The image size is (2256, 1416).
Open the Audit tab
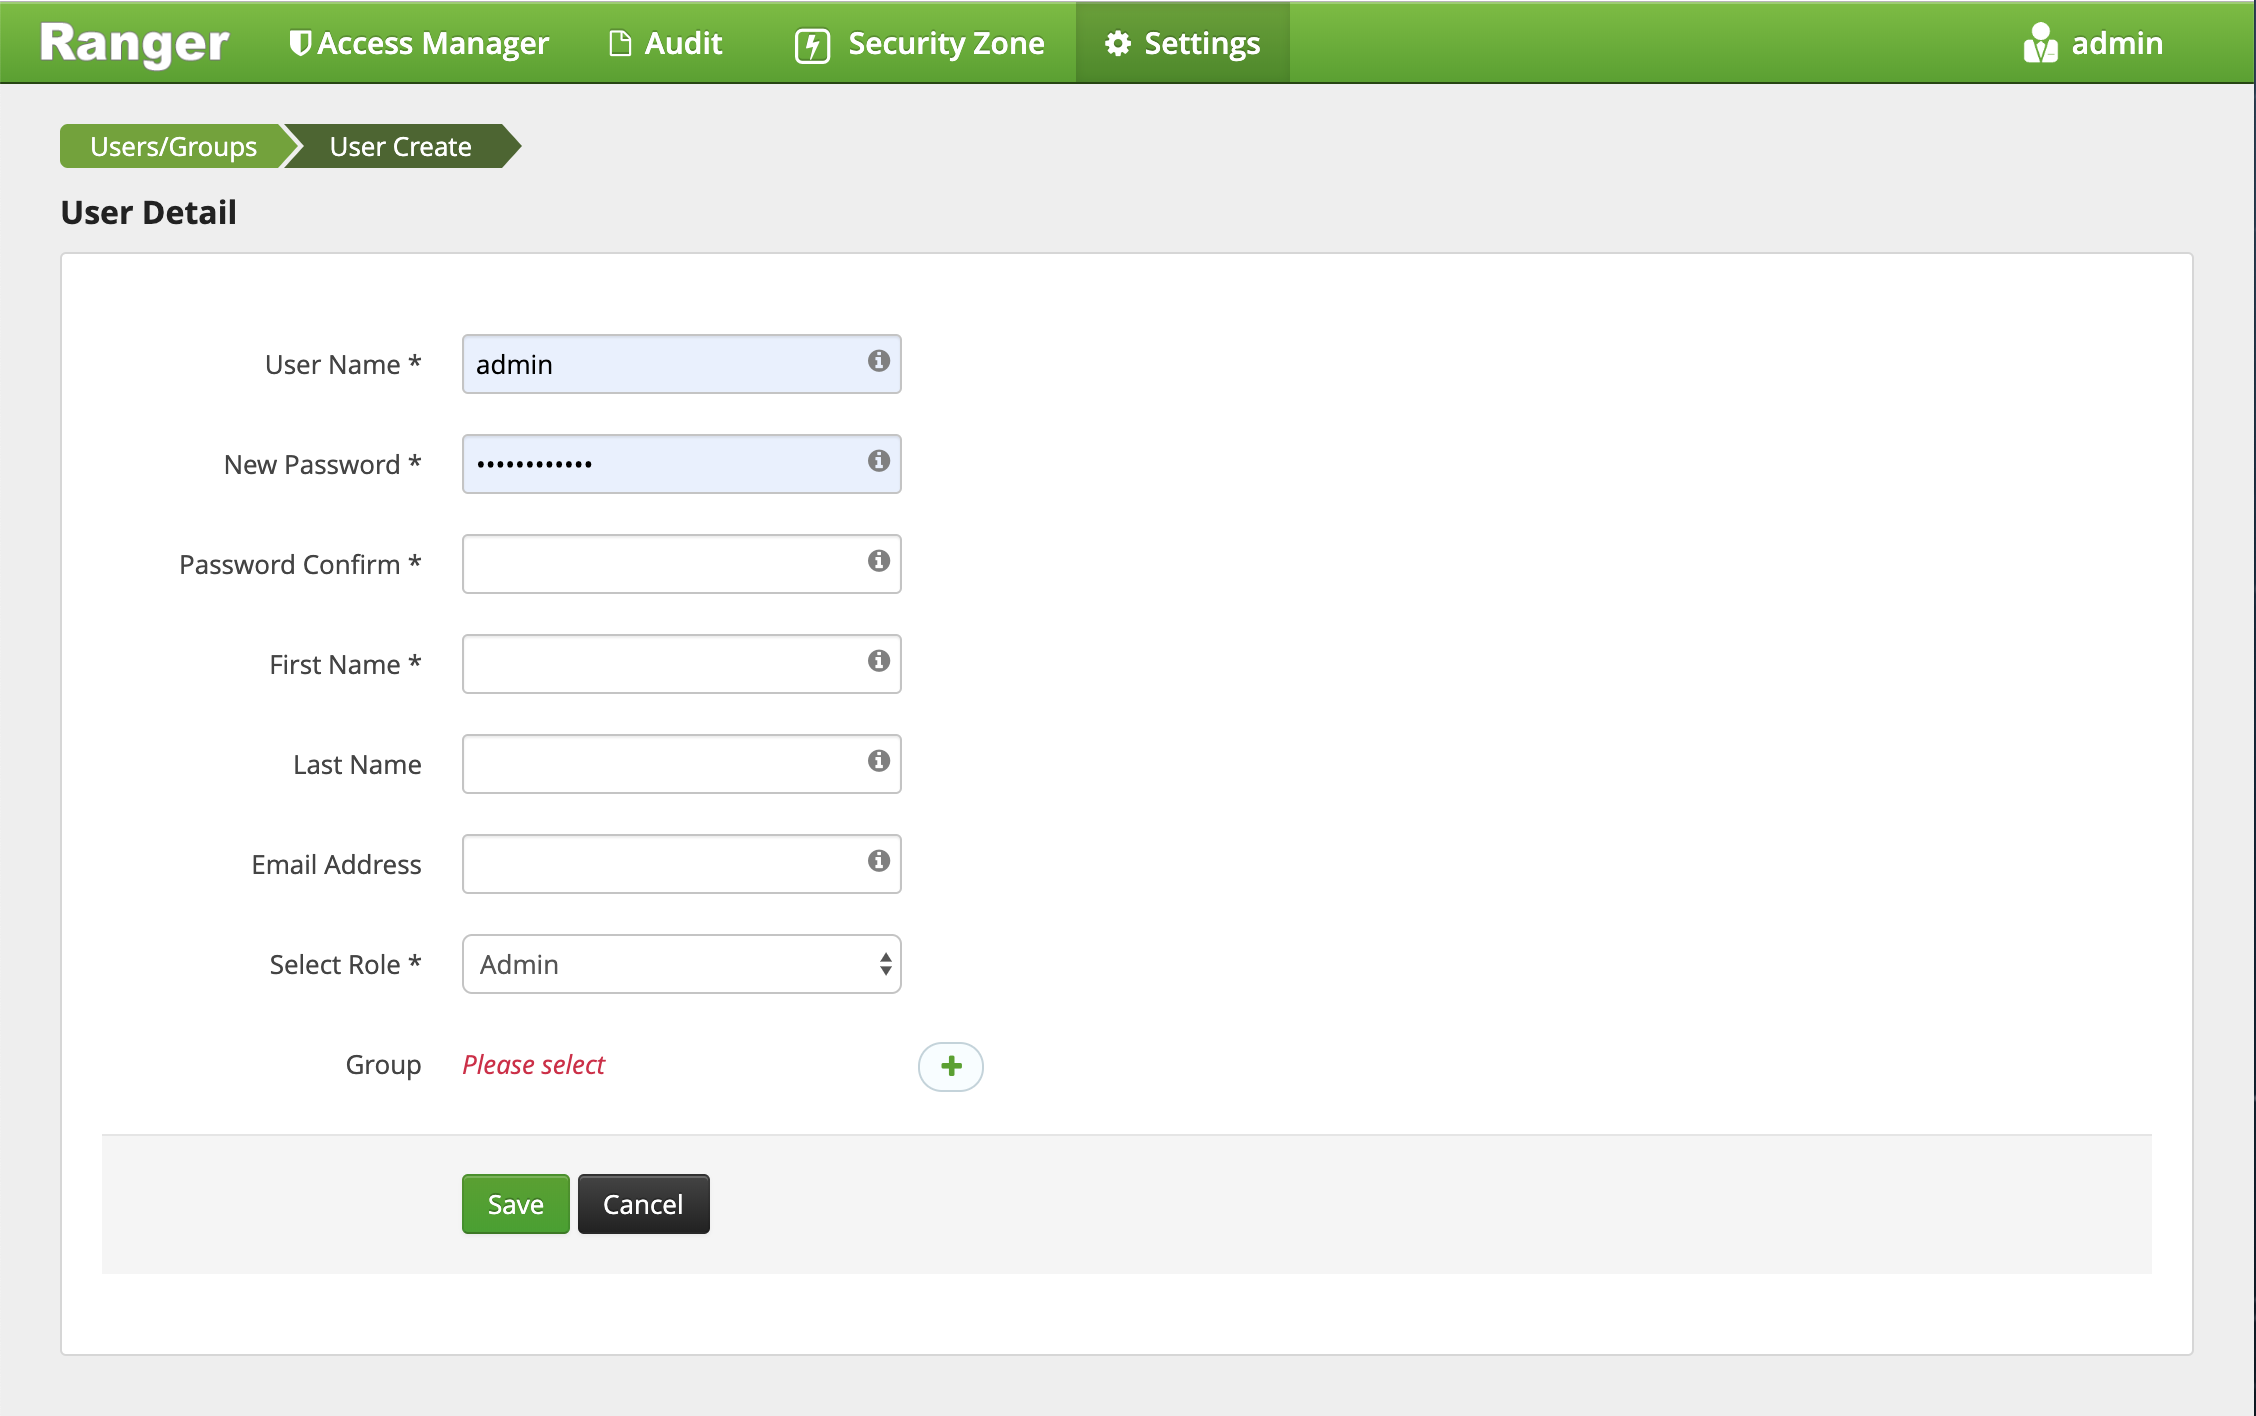pyautogui.click(x=666, y=43)
